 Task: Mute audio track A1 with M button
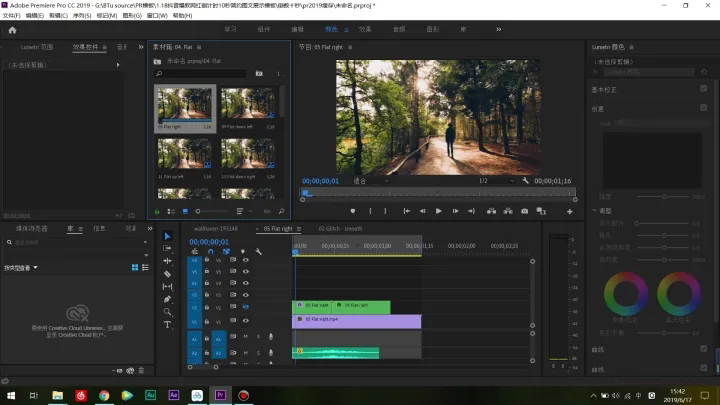coord(245,337)
